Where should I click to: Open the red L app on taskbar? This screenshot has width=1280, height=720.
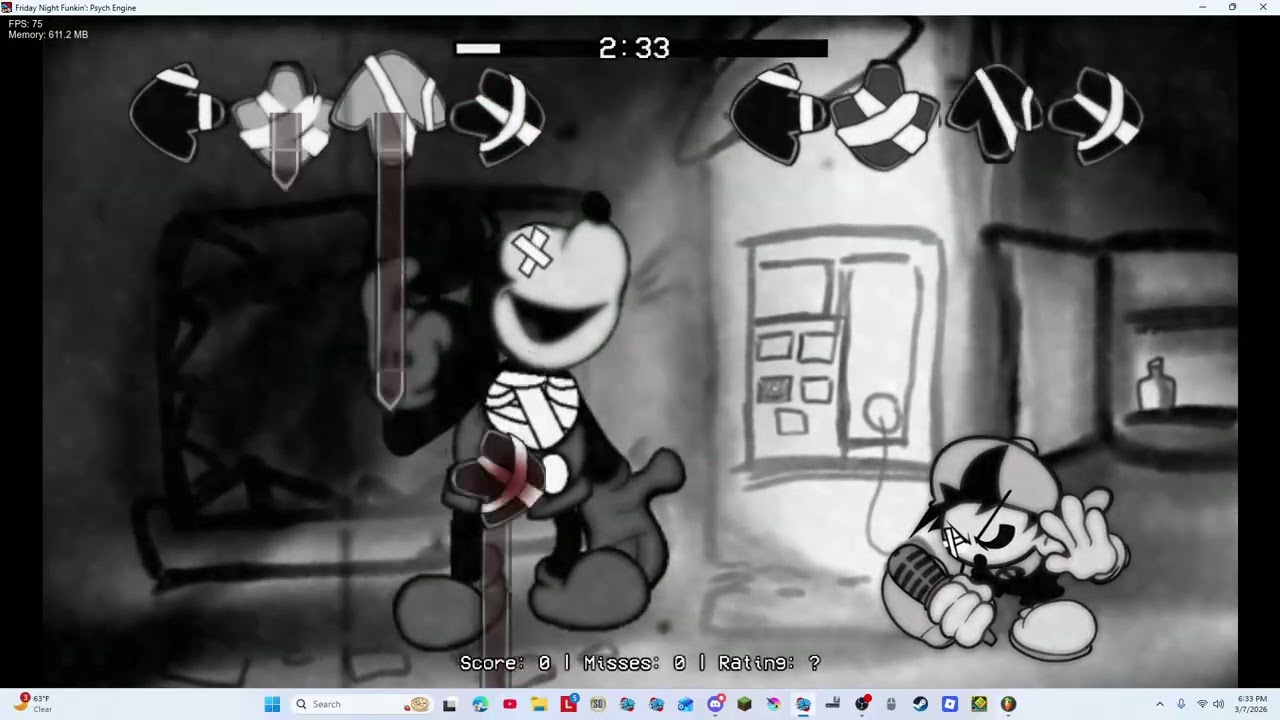(568, 704)
